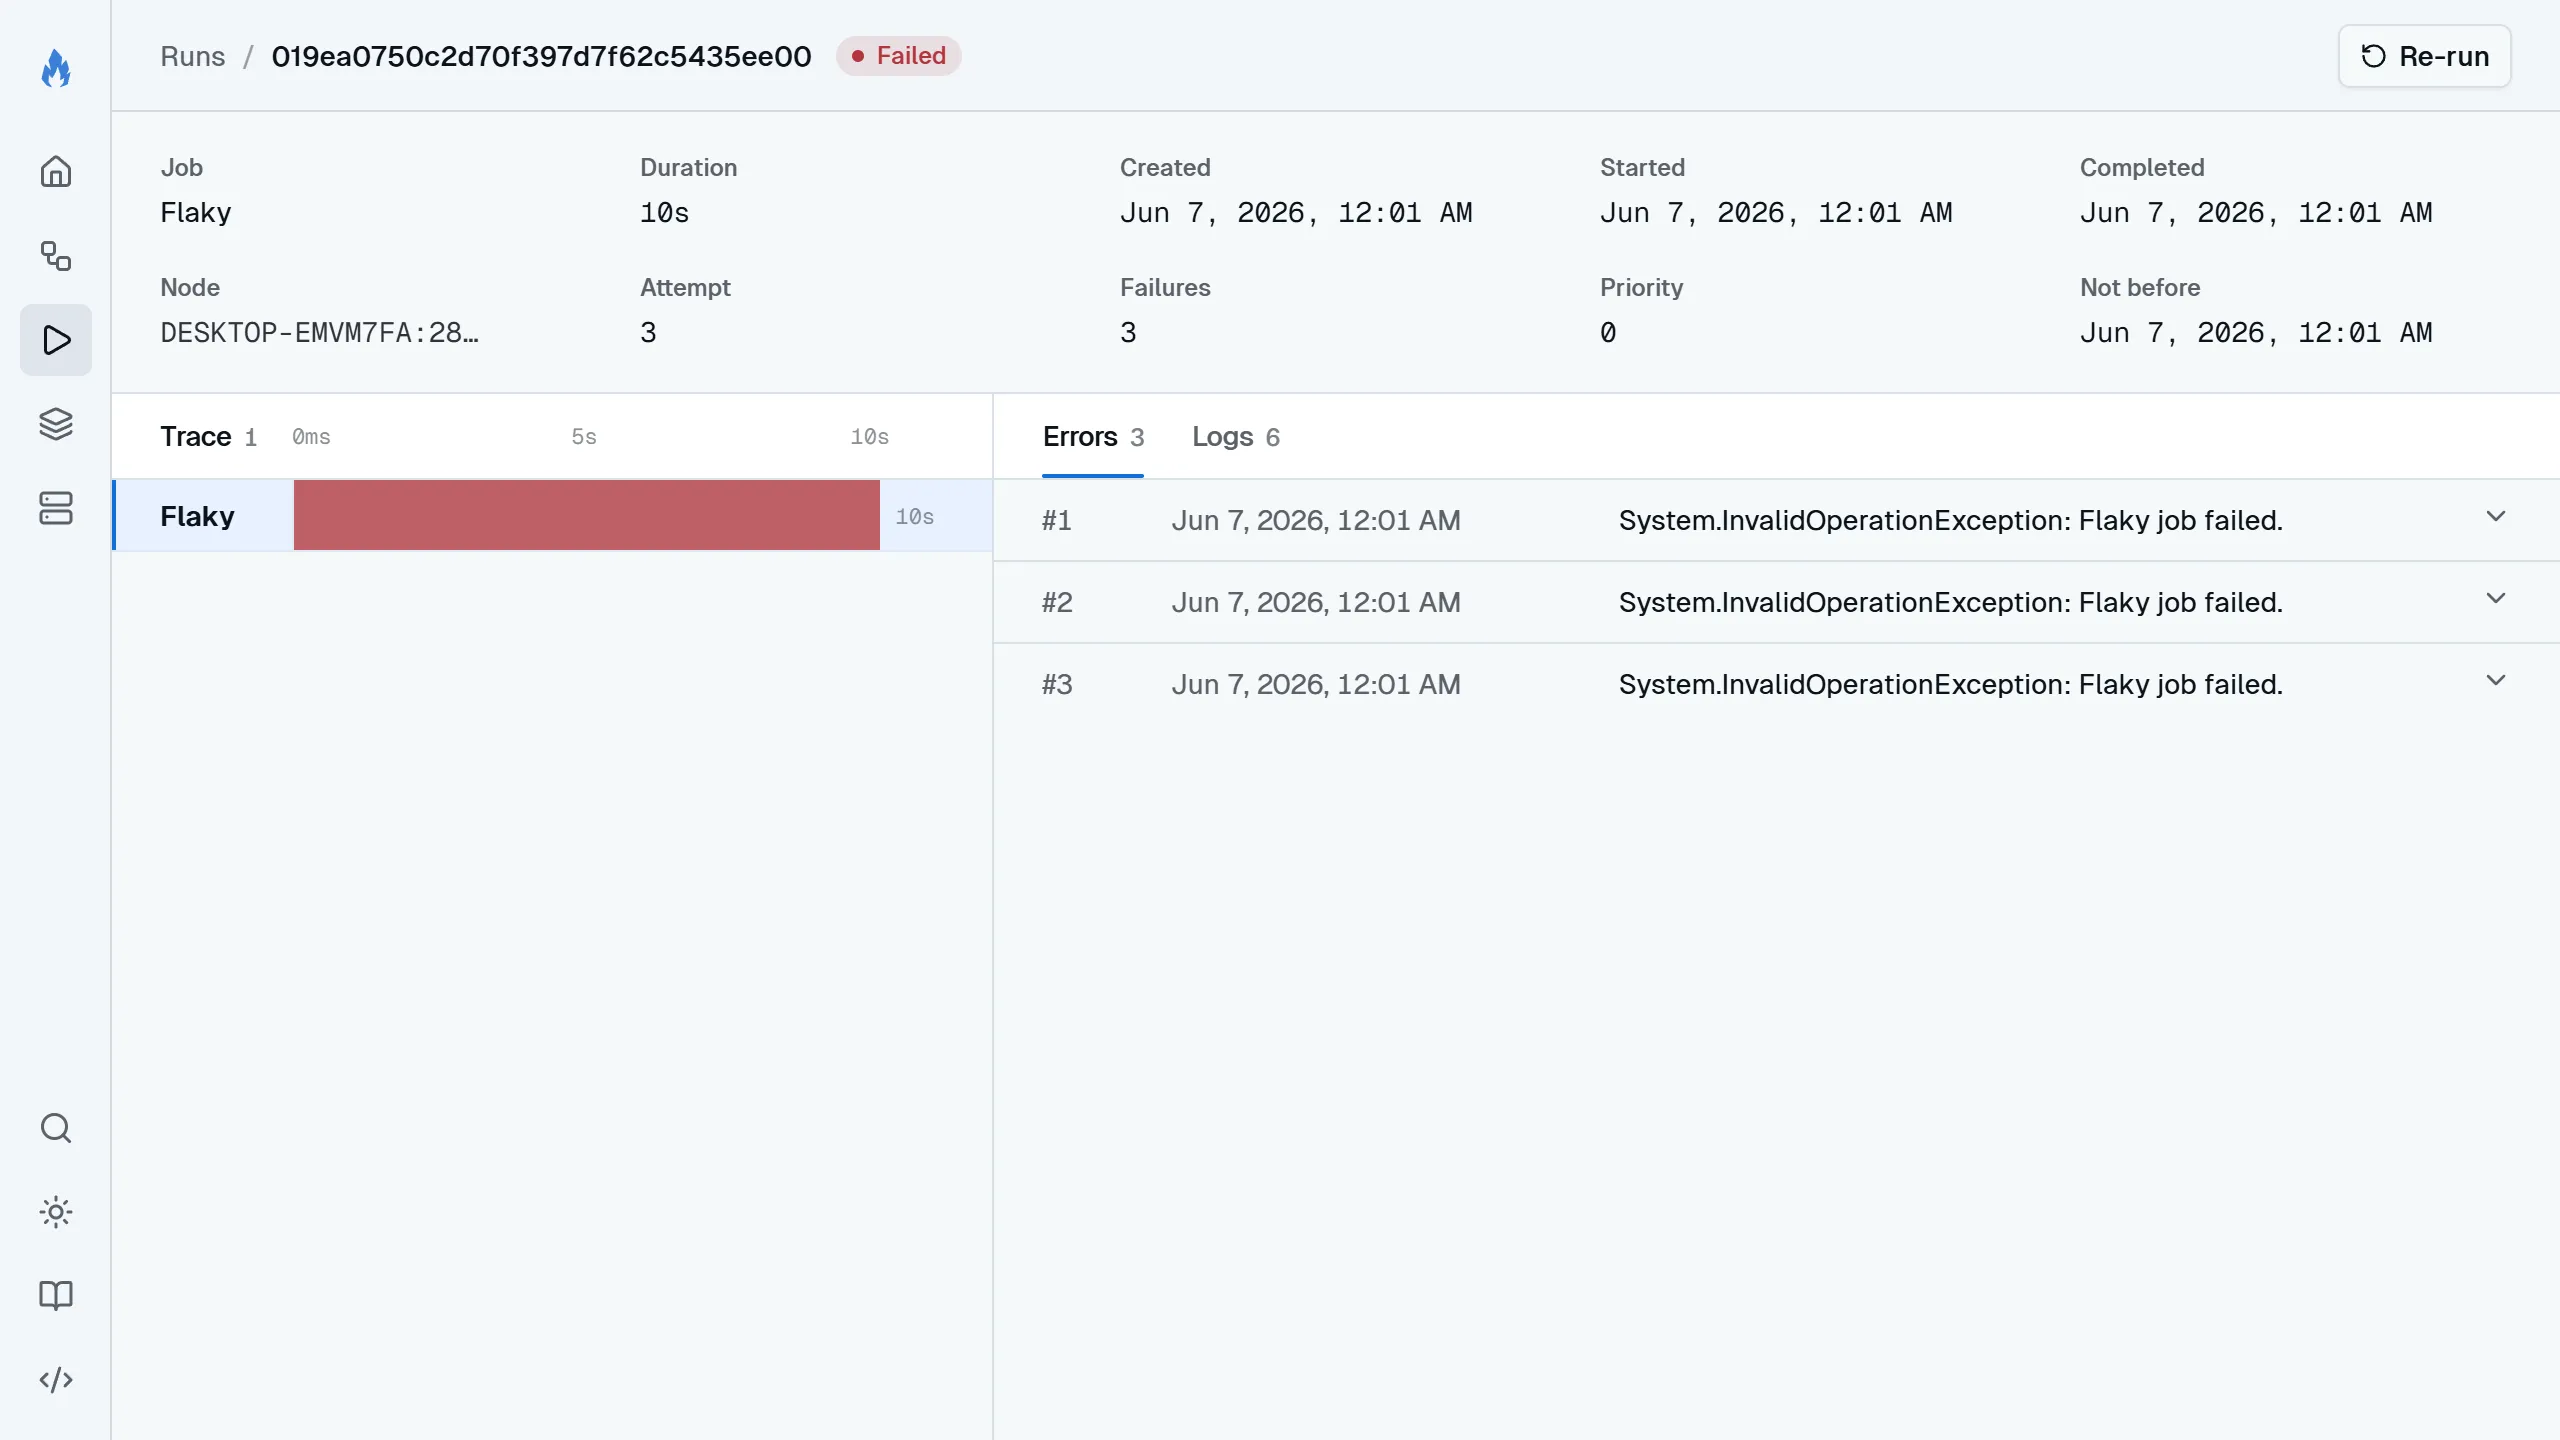The height and width of the screenshot is (1440, 2560).
Task: Click the blue flame app logo
Action: [x=56, y=68]
